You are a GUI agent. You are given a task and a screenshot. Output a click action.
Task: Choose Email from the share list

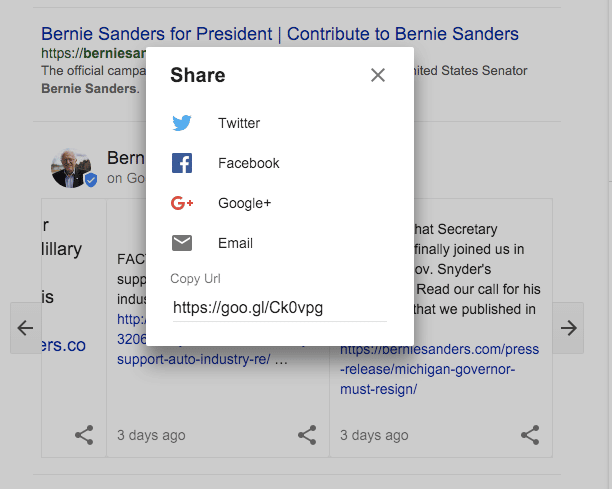[236, 243]
